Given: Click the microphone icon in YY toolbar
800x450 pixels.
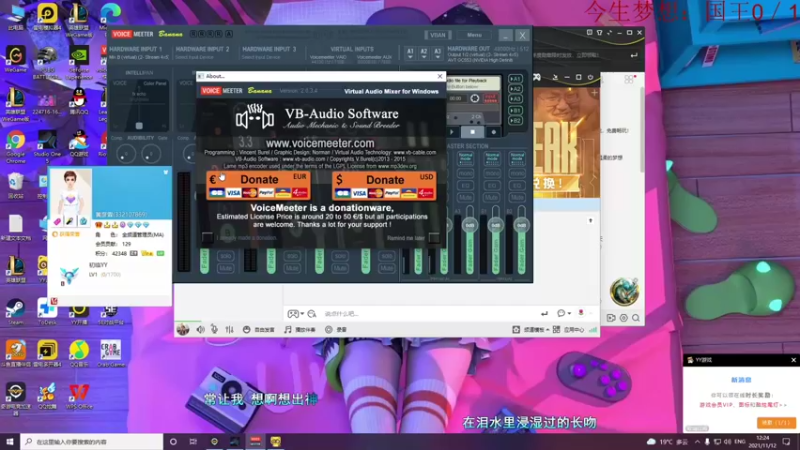Looking at the screenshot, I should point(214,330).
